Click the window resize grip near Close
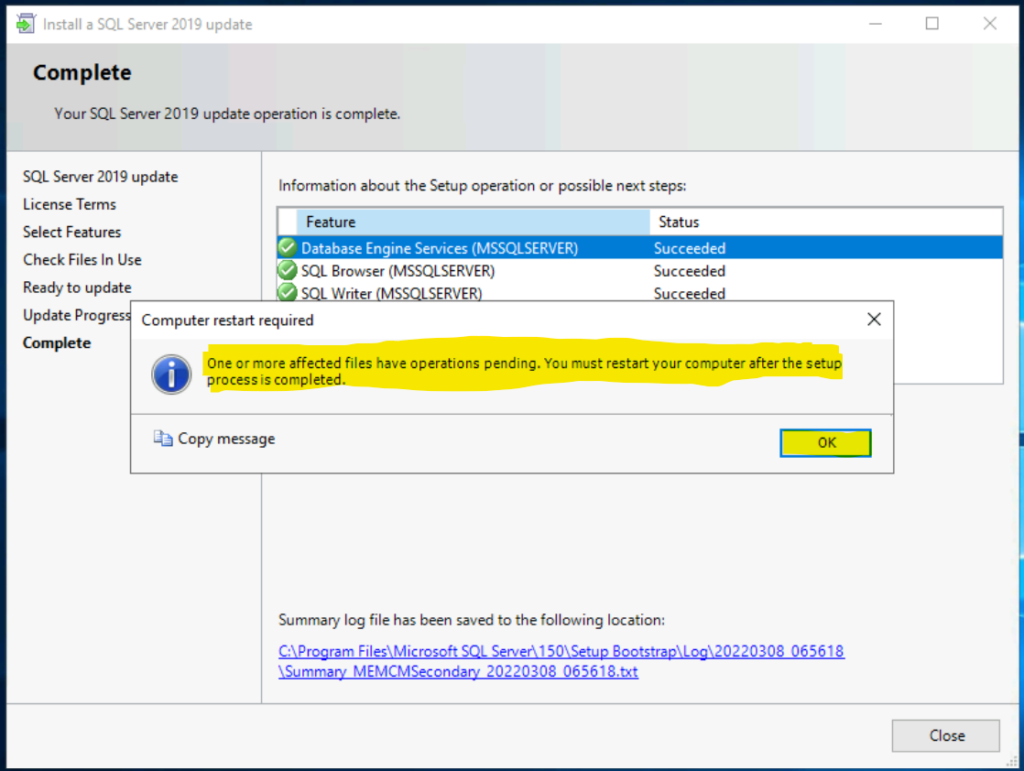This screenshot has height=771, width=1024. pyautogui.click(x=1012, y=761)
